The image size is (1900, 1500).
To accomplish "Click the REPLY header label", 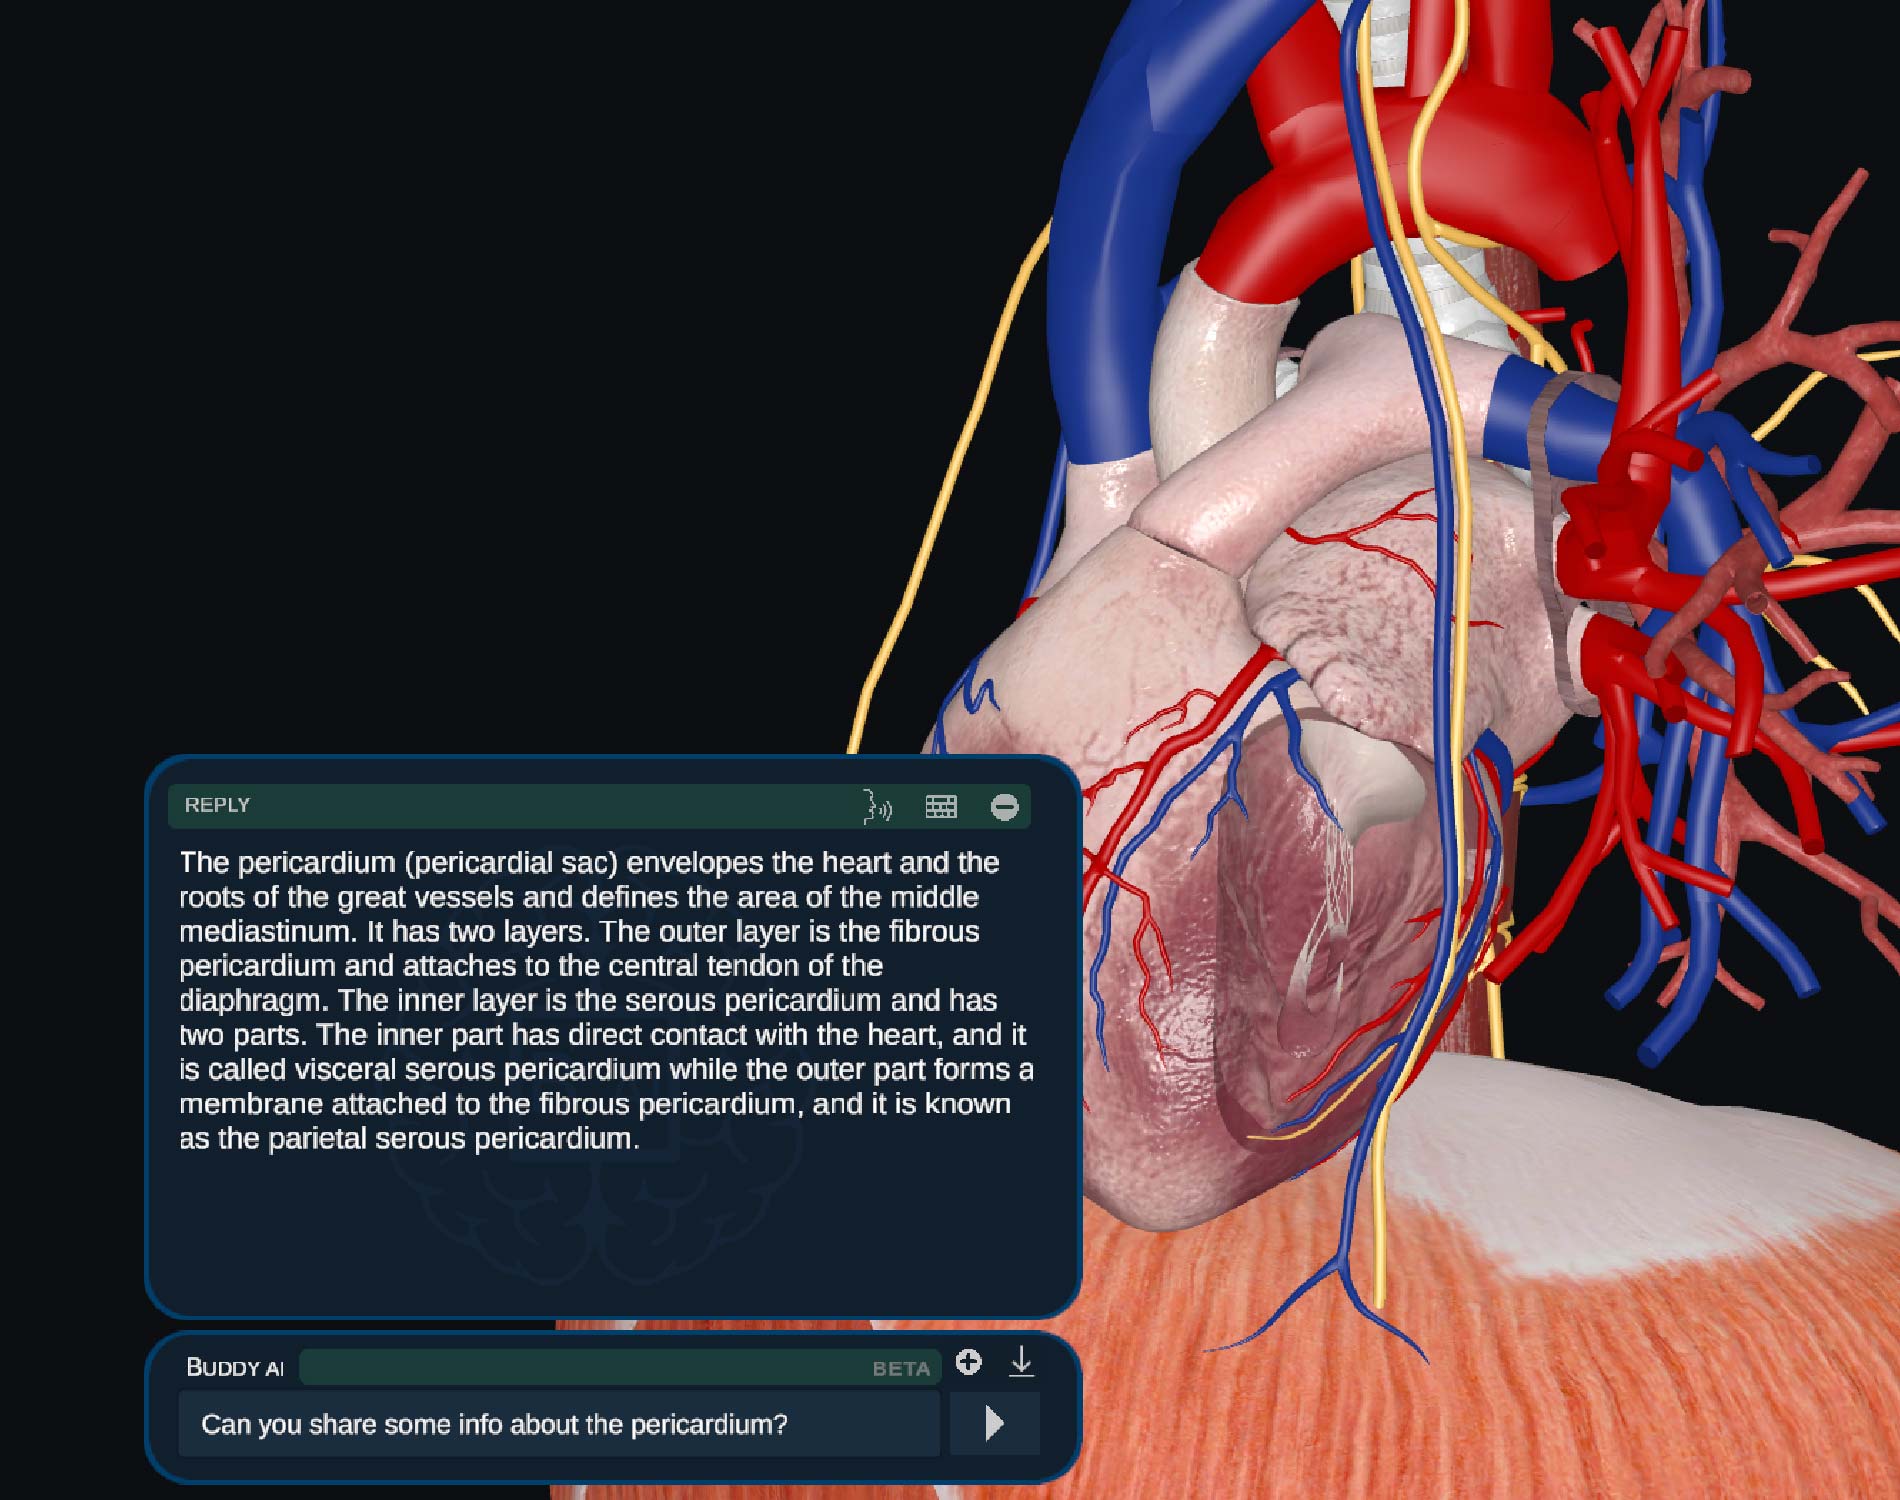I will pyautogui.click(x=217, y=806).
